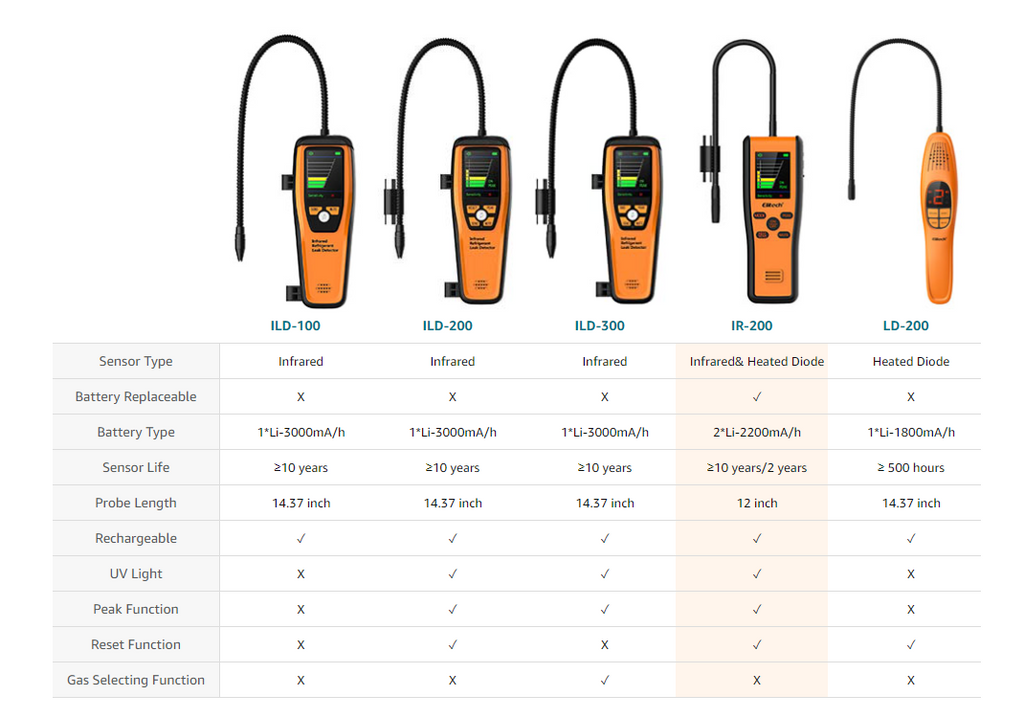Screen dimensions: 1024x718
Task: Click the IR-200 Reset Function checkmark
Action: tap(757, 644)
